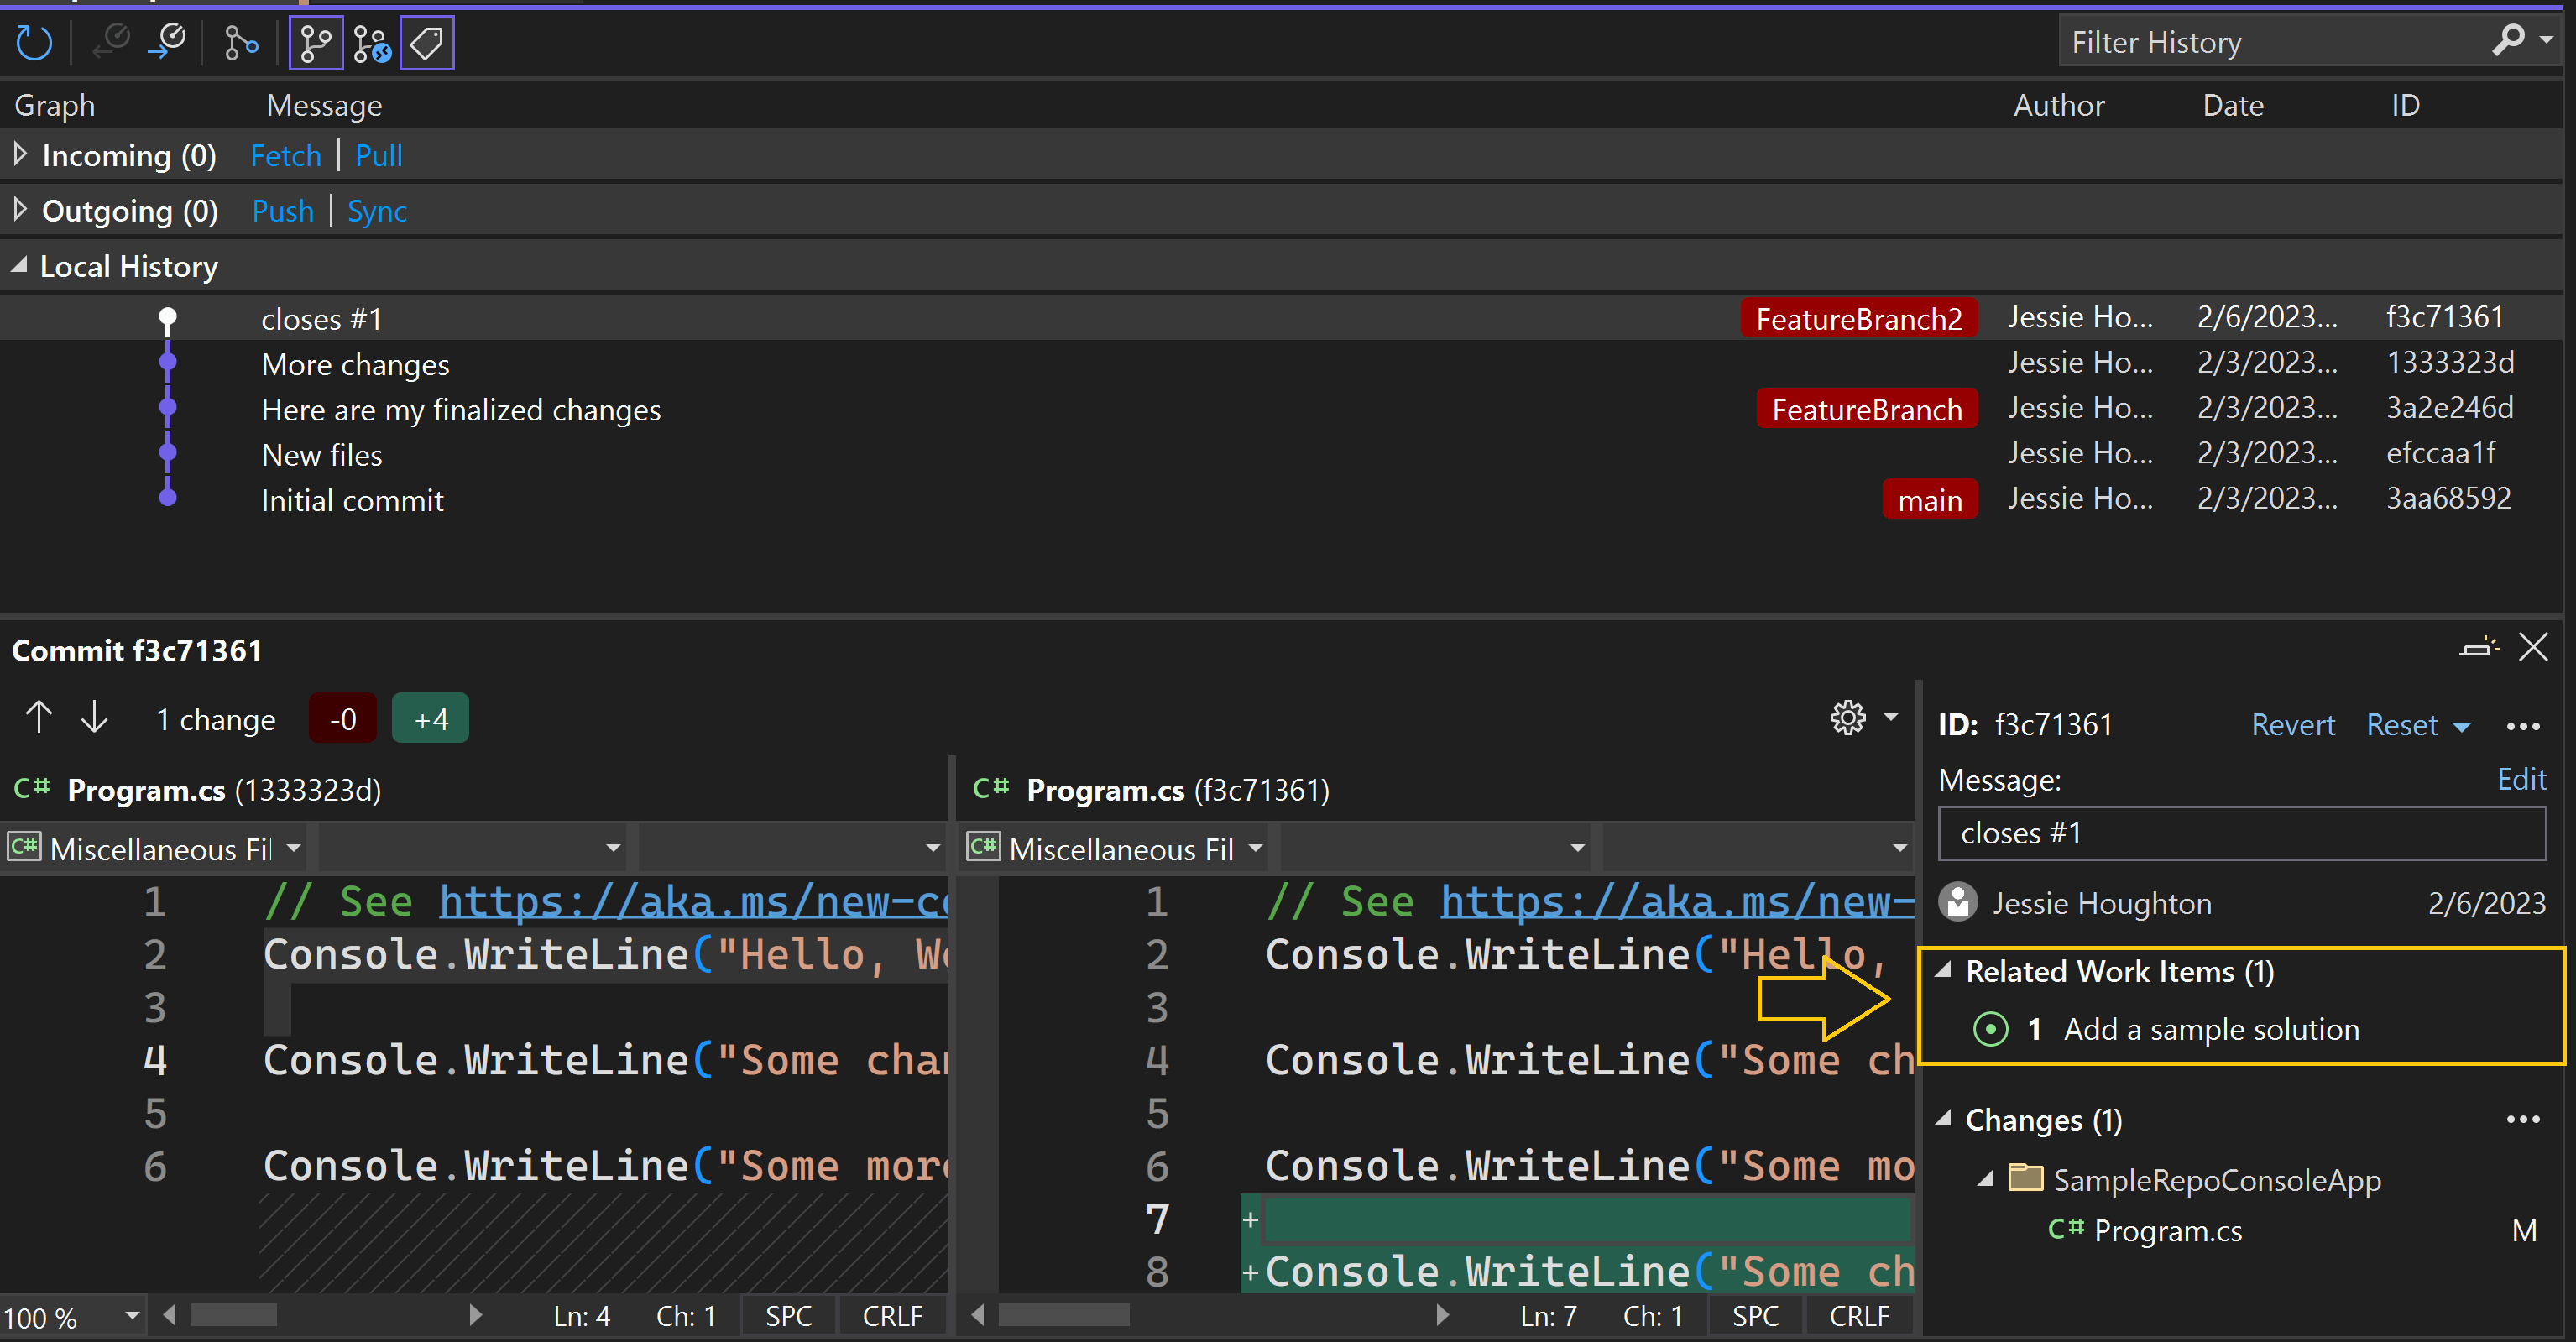Screen dimensions: 2576x1342
Task: Toggle the show tags button
Action: pos(427,43)
